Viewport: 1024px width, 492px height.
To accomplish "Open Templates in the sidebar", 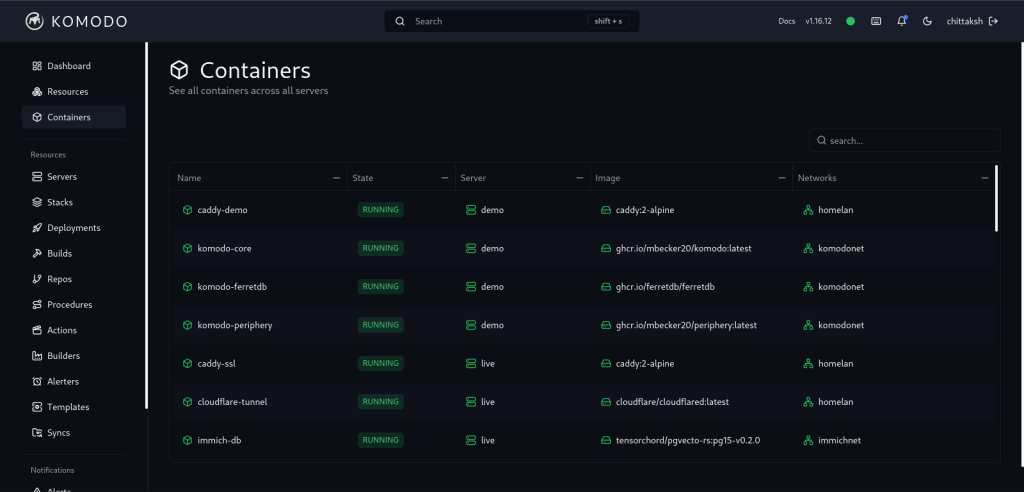I will (74, 406).
